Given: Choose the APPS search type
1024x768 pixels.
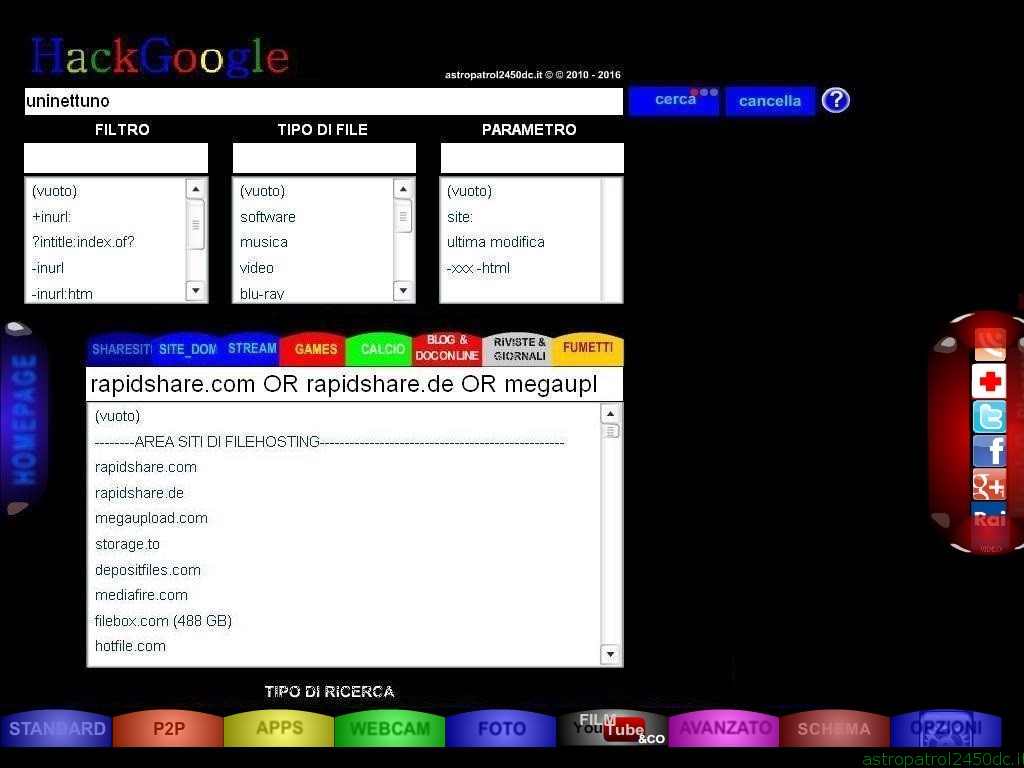Looking at the screenshot, I should 280,728.
